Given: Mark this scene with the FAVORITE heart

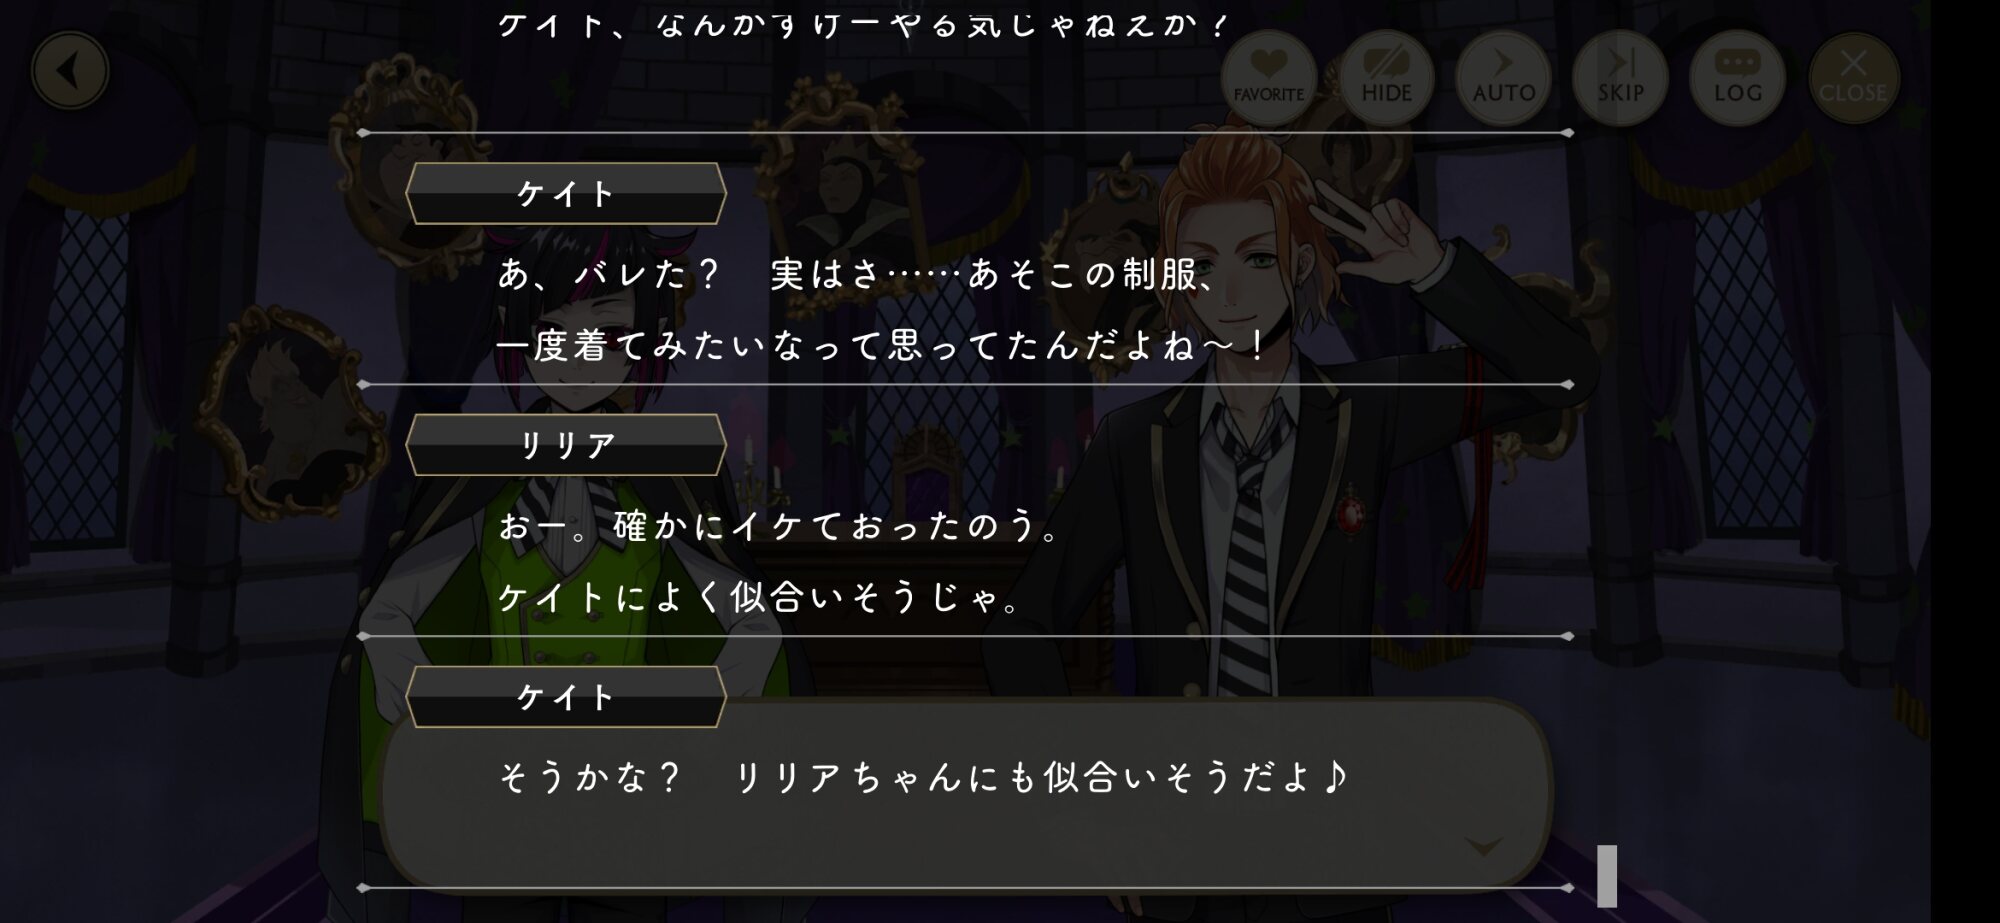Looking at the screenshot, I should click(1268, 78).
